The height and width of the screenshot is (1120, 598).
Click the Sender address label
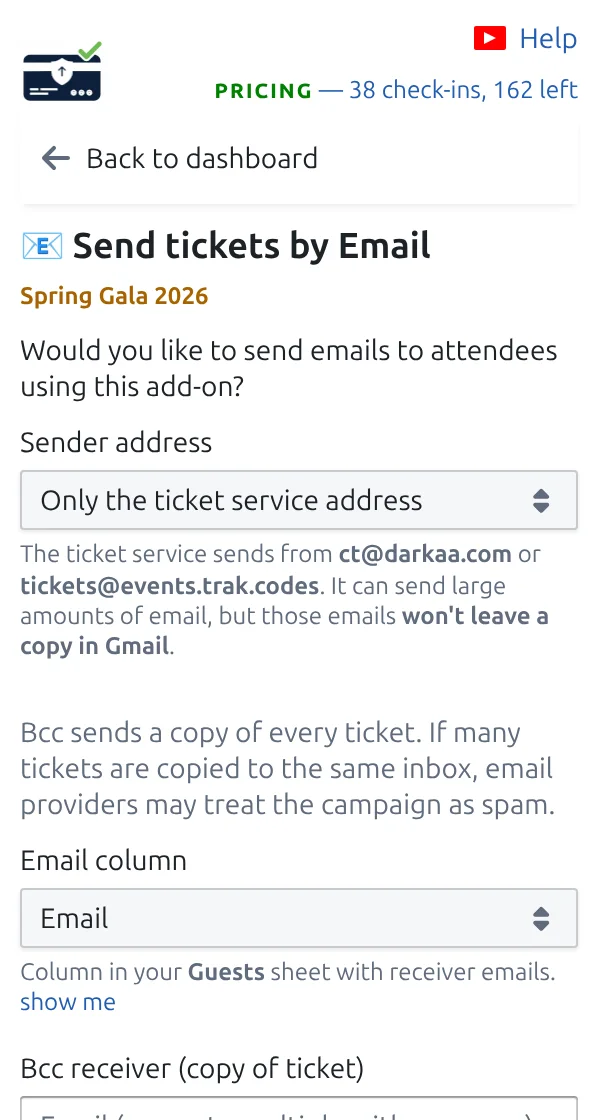point(116,442)
